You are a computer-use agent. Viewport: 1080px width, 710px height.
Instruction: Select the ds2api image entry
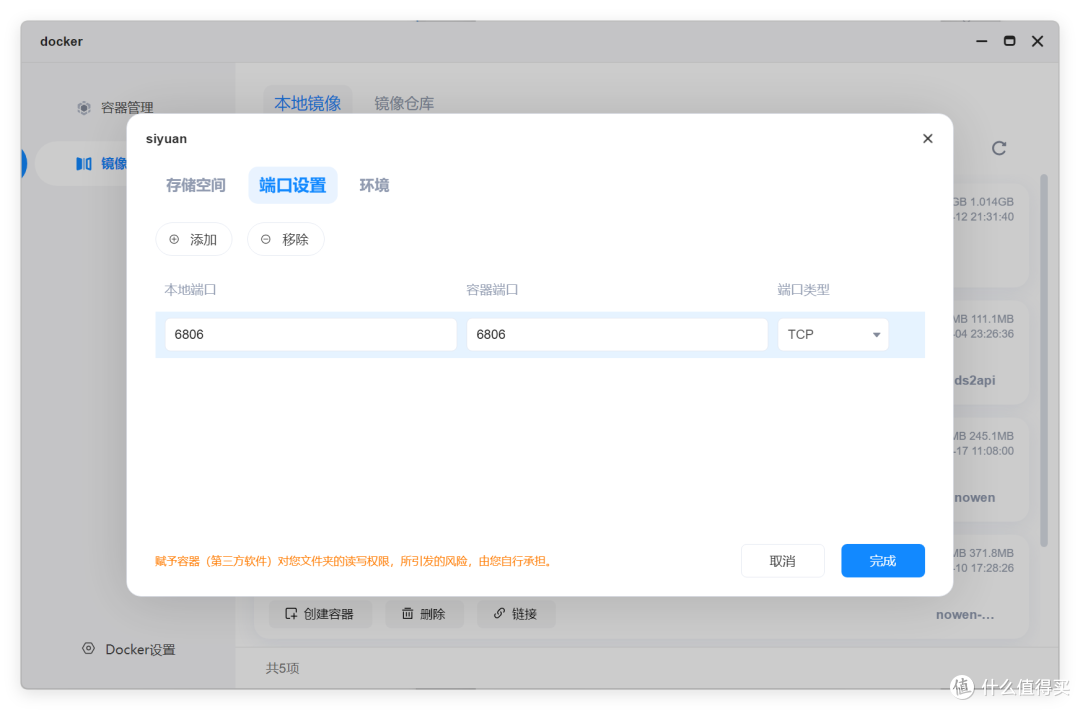975,380
